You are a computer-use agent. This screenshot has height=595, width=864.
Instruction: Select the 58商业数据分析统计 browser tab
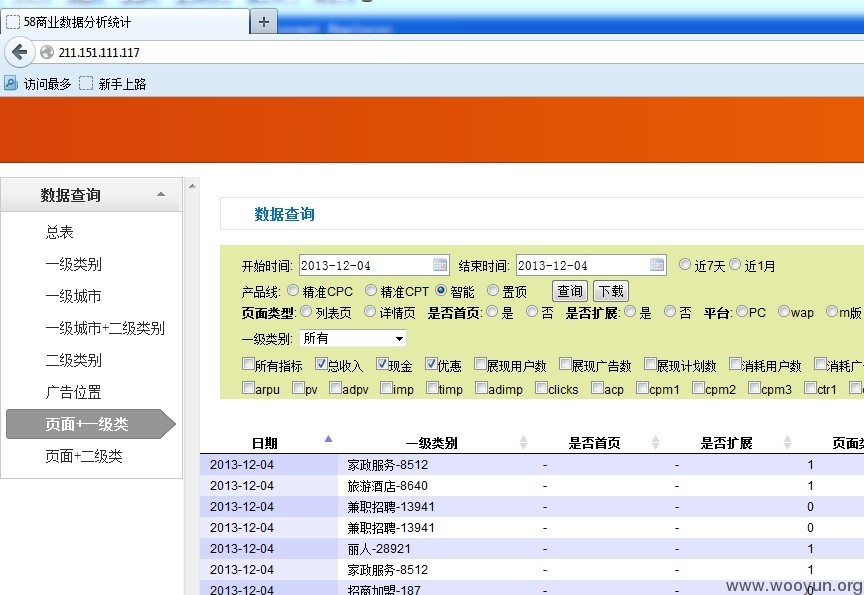click(125, 22)
